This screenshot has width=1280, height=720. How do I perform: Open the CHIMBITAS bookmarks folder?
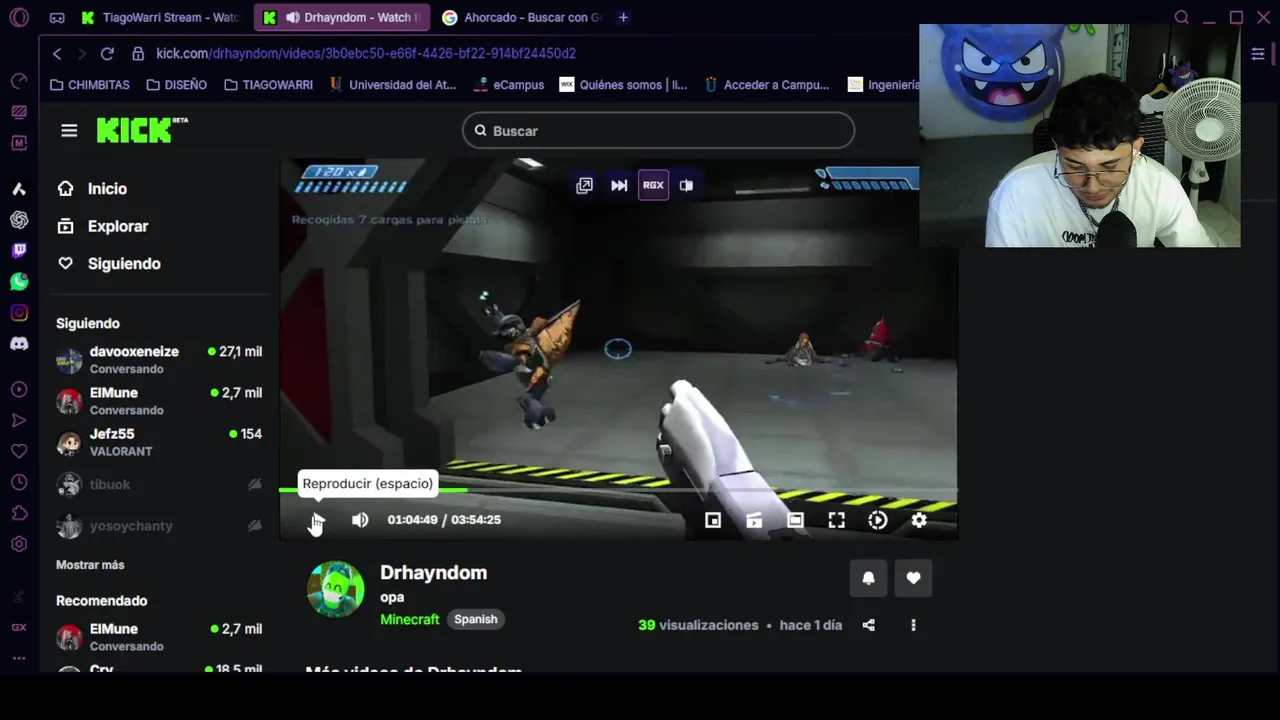pyautogui.click(x=90, y=85)
